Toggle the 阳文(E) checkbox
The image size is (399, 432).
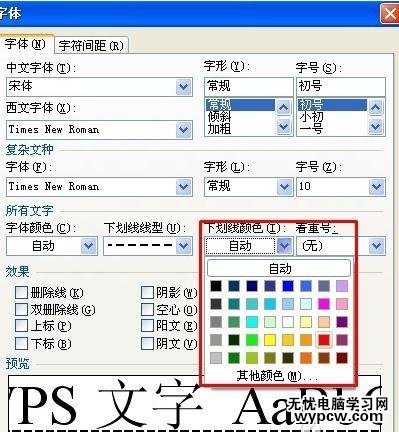[147, 326]
